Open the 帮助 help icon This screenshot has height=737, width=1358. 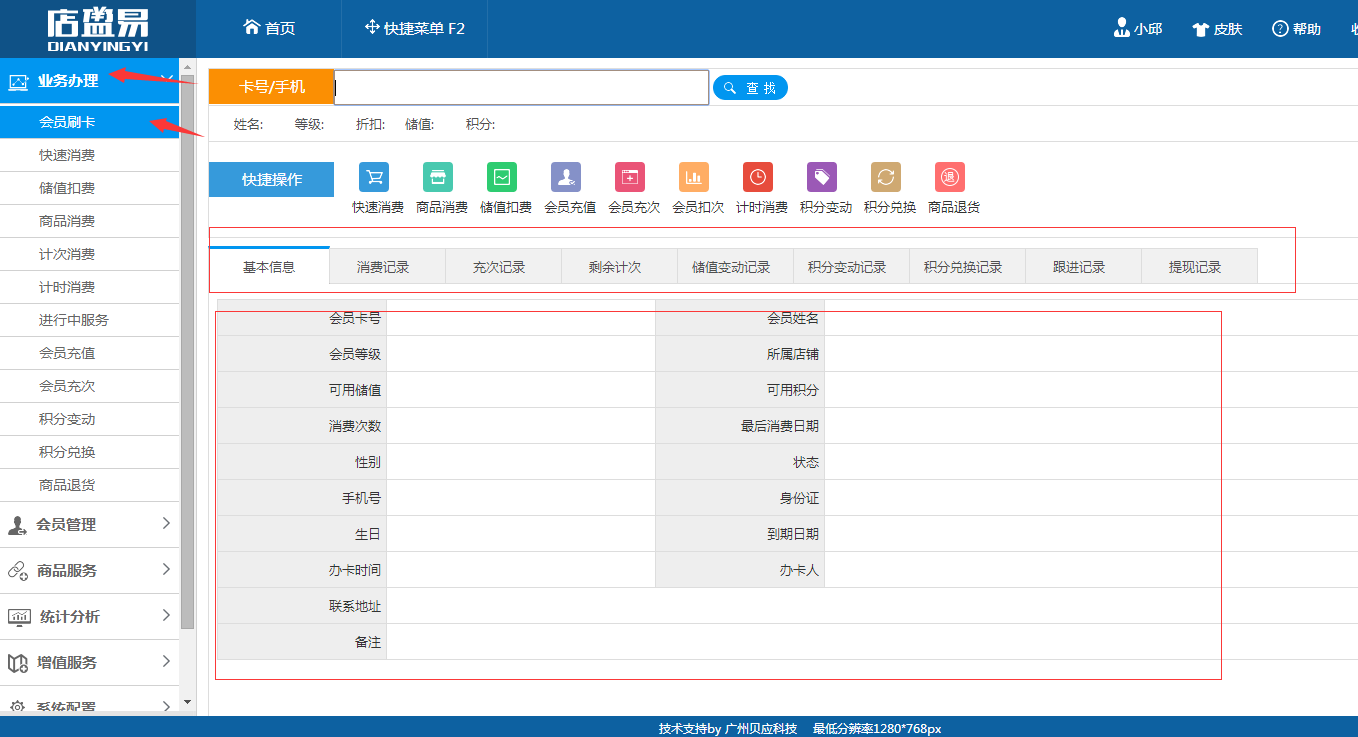click(1280, 29)
